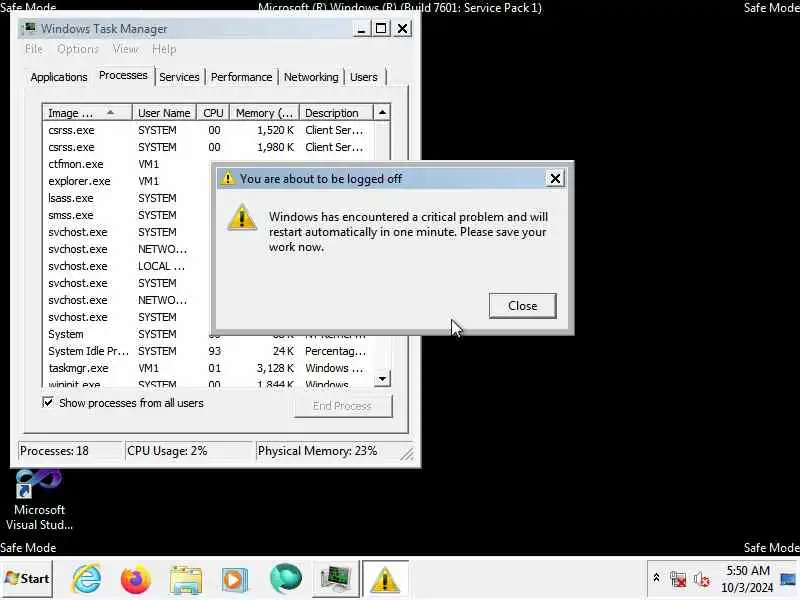Screen dimensions: 800x600
Task: Open Windows Media Player taskbar icon
Action: point(234,580)
